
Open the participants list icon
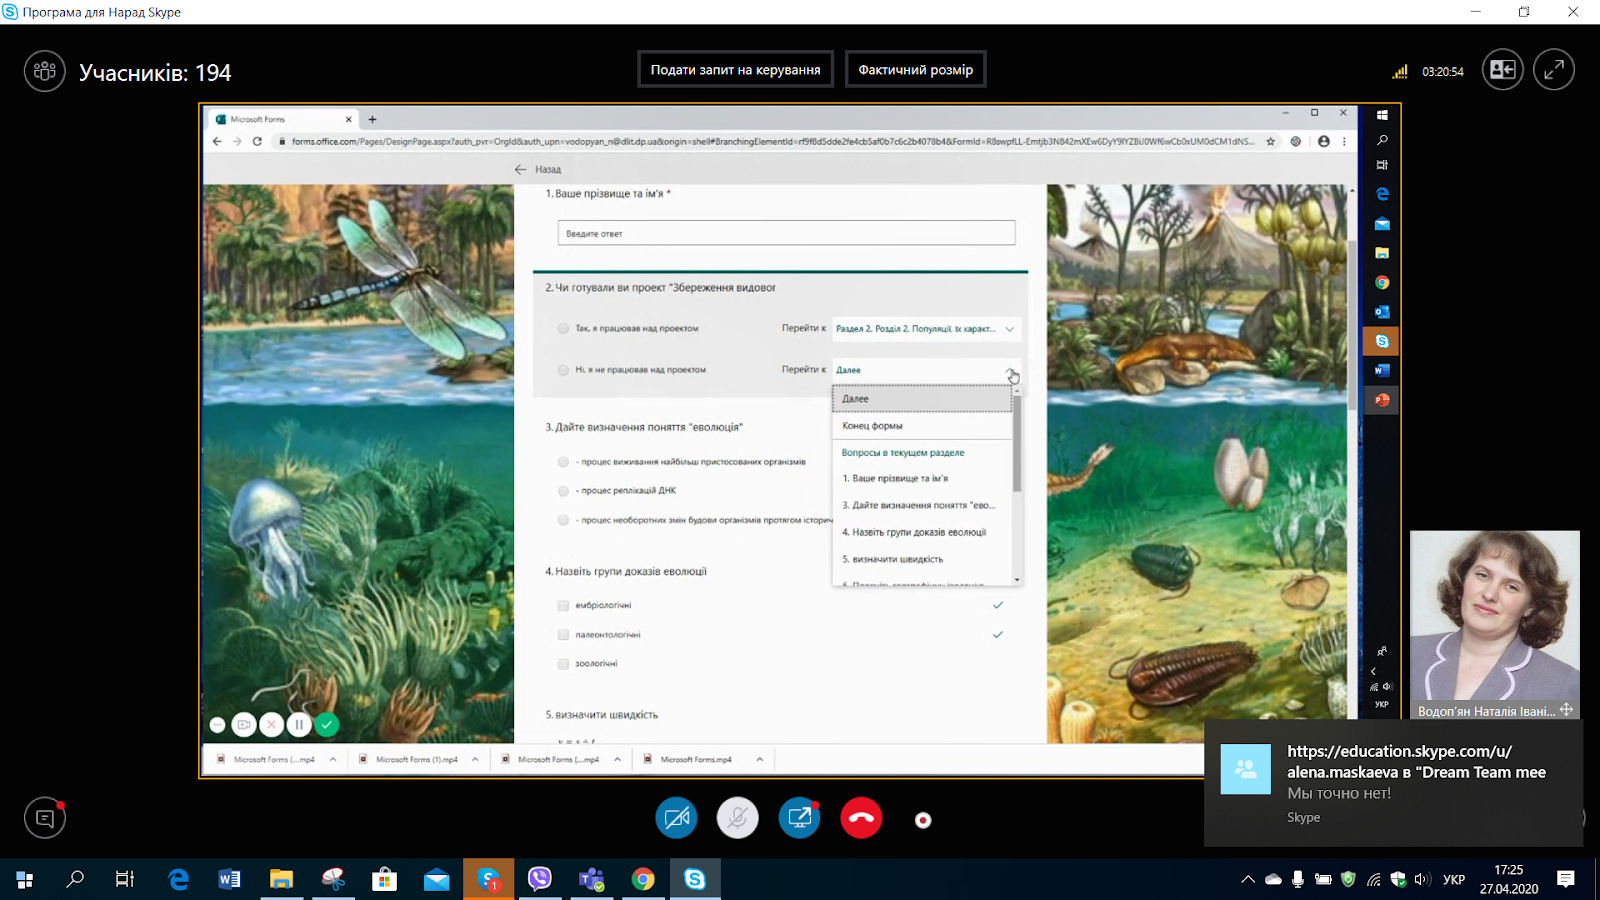point(45,71)
